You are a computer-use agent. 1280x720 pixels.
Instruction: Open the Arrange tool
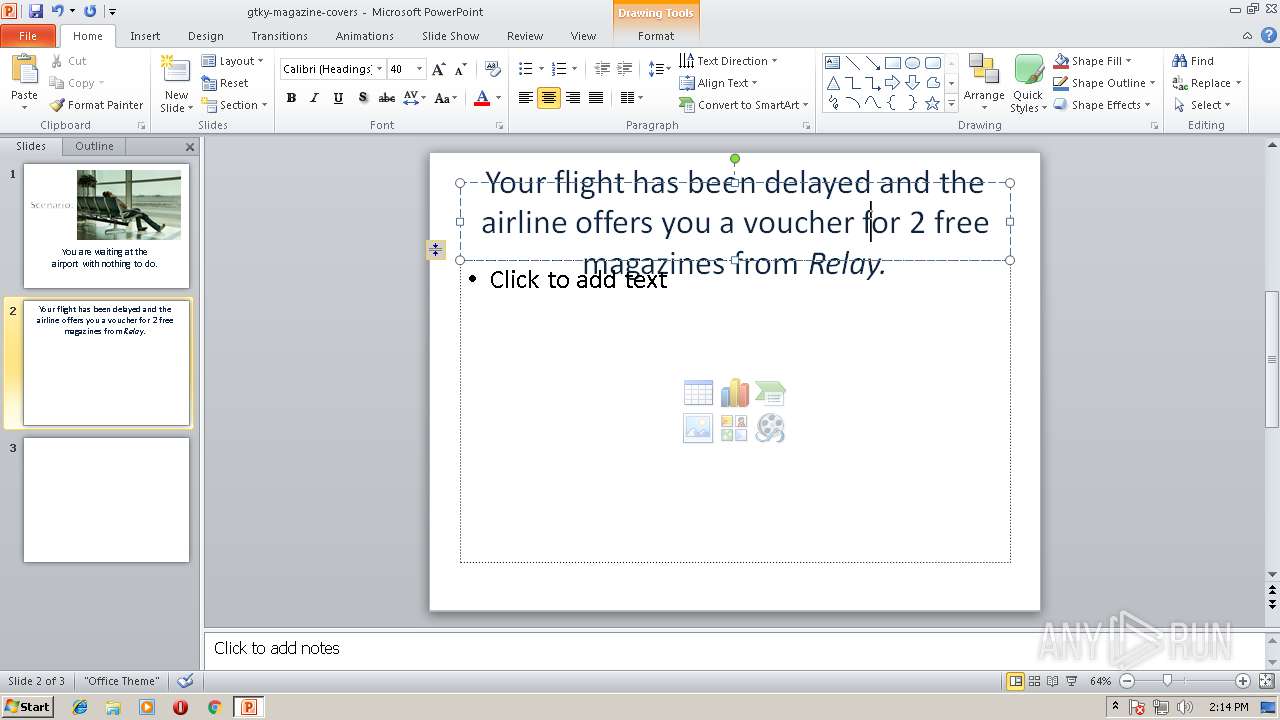coord(984,84)
